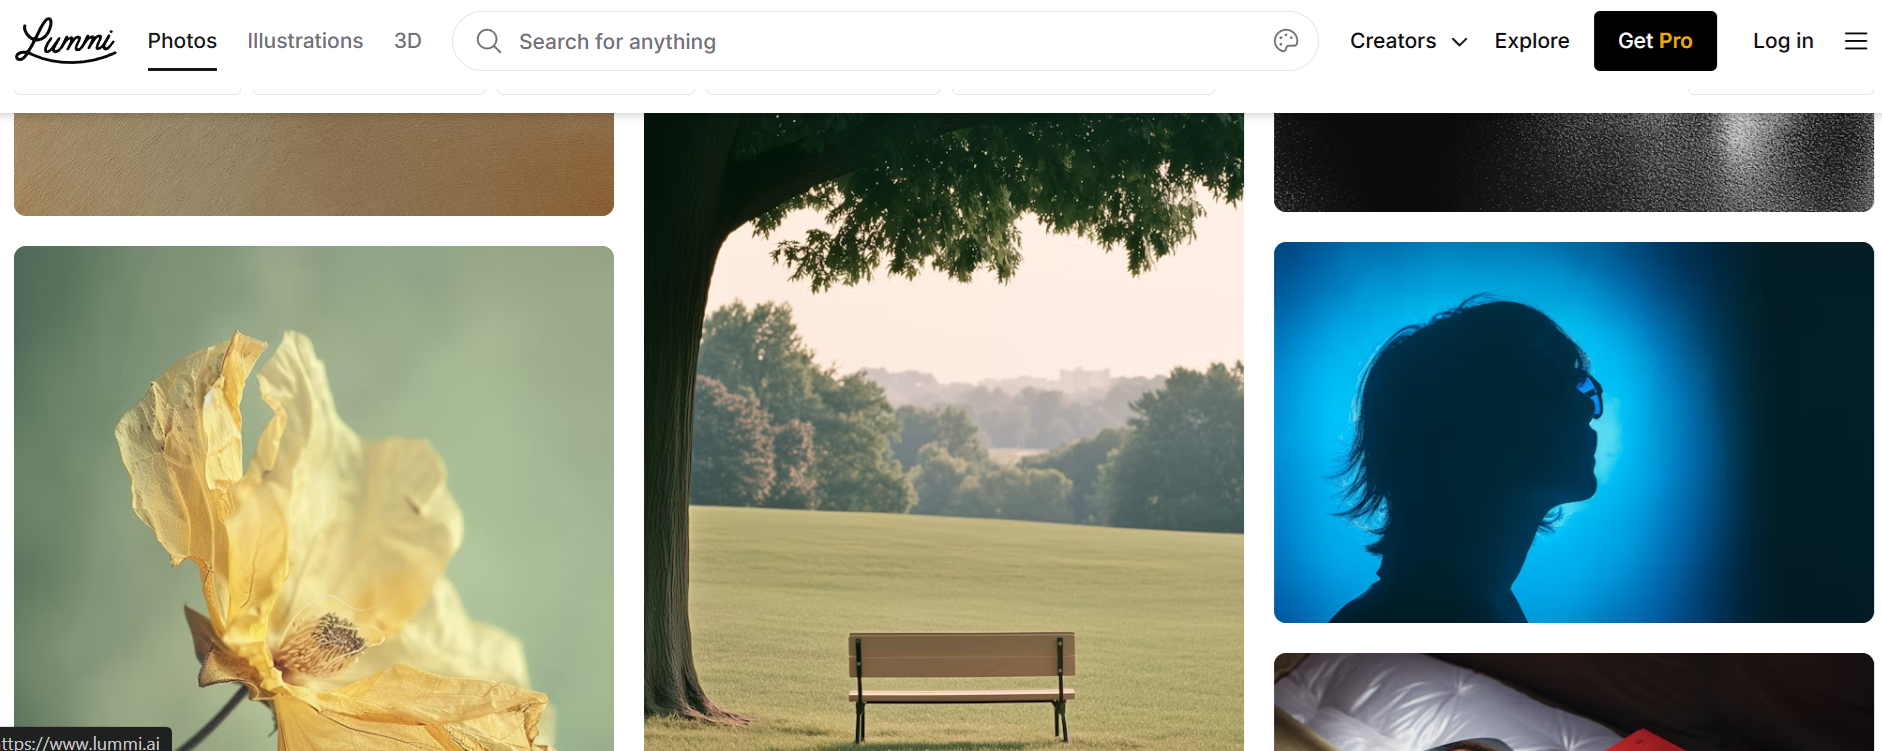Open the hamburger menu icon
1882x751 pixels.
1856,41
